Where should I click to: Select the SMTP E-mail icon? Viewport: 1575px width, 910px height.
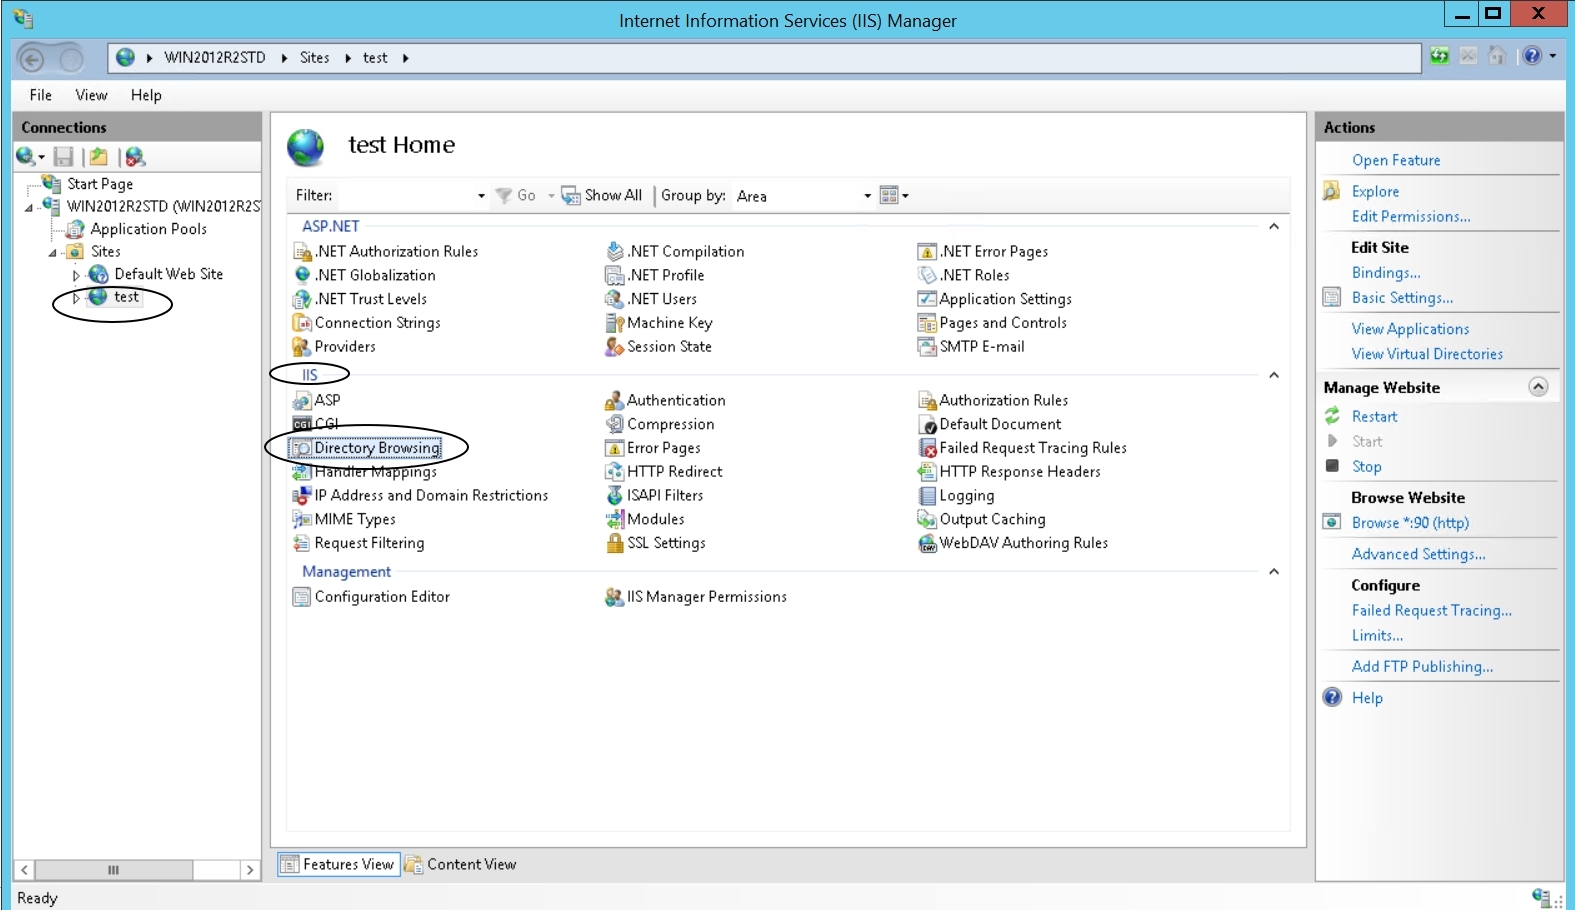point(927,347)
